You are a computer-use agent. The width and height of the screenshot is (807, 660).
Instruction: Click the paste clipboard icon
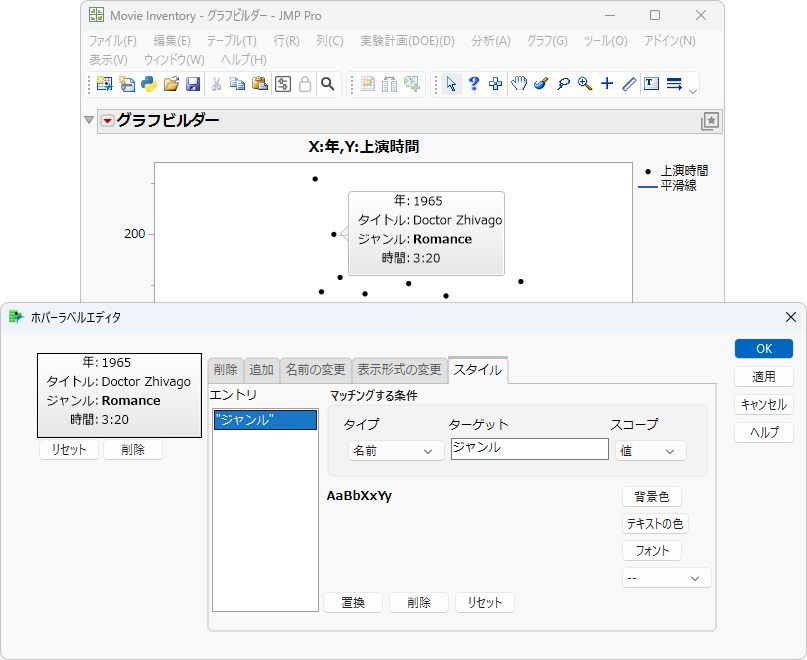pyautogui.click(x=260, y=83)
